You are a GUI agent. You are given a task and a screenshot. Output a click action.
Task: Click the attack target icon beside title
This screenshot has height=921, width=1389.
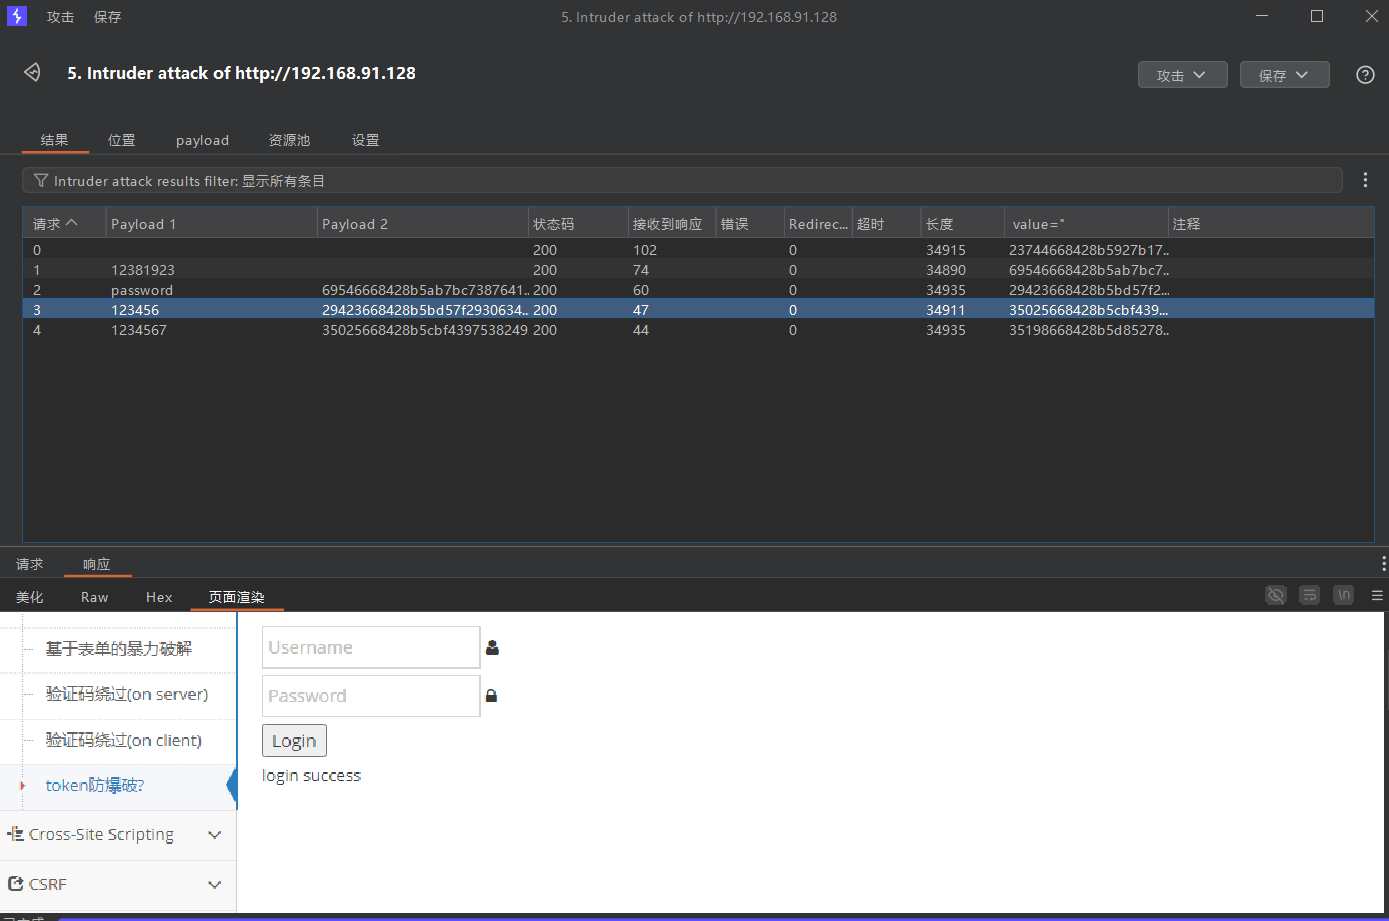point(32,73)
